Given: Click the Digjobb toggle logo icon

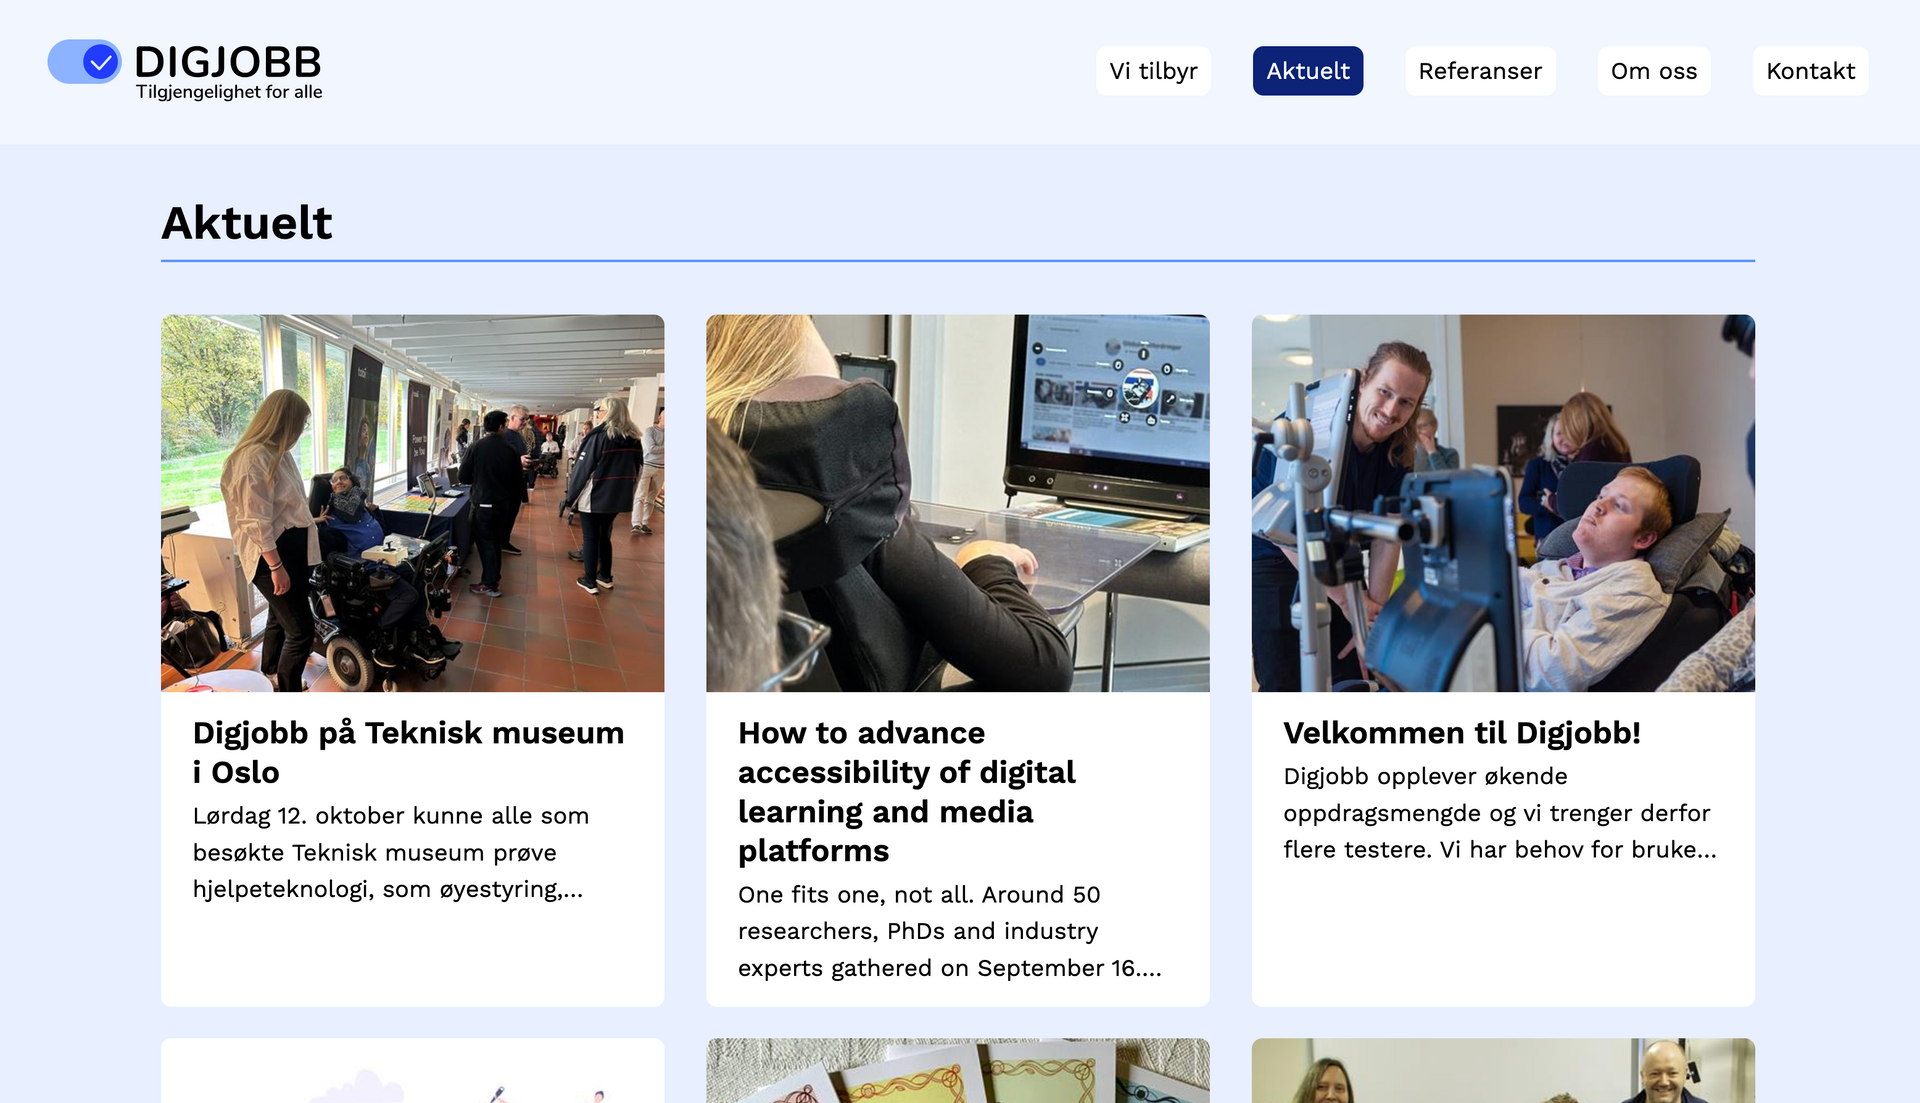Looking at the screenshot, I should pyautogui.click(x=84, y=62).
